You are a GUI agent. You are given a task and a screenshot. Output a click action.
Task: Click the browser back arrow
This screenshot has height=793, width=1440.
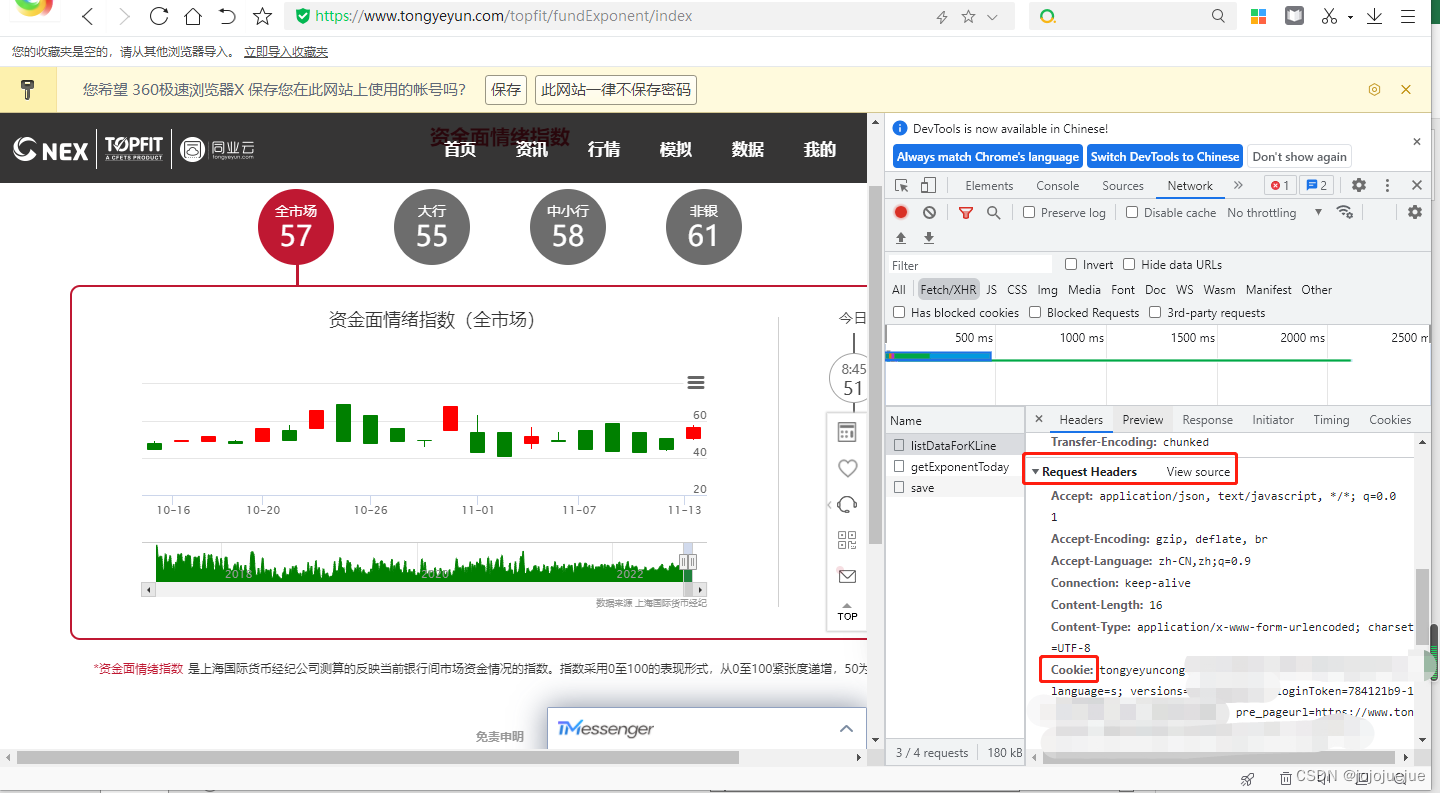point(88,16)
